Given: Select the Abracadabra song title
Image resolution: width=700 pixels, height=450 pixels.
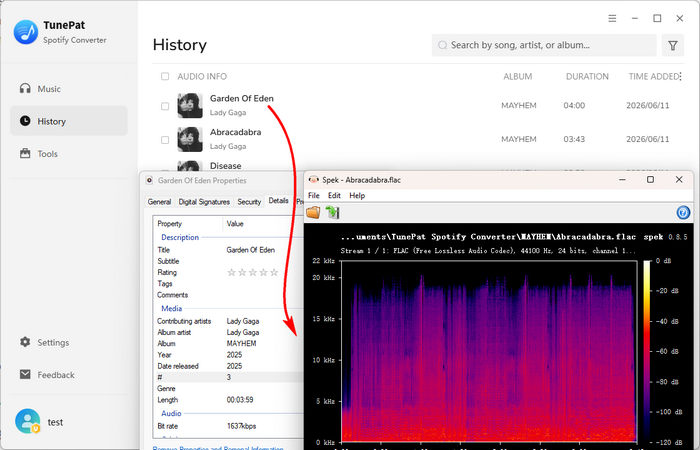Looking at the screenshot, I should coord(235,132).
